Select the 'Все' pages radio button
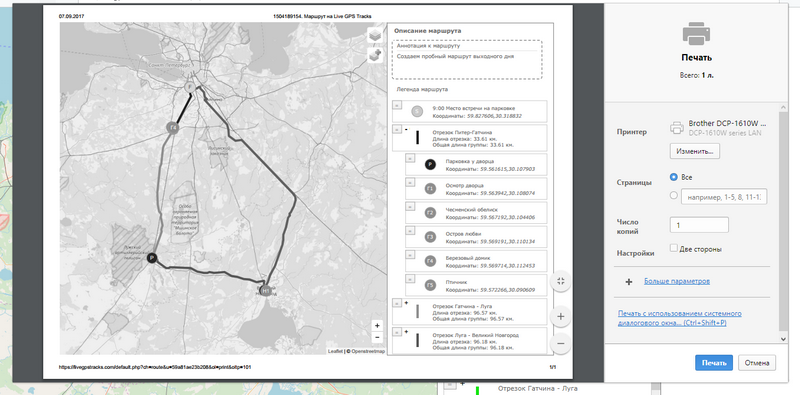Viewport: 800px width, 395px height. coord(673,177)
